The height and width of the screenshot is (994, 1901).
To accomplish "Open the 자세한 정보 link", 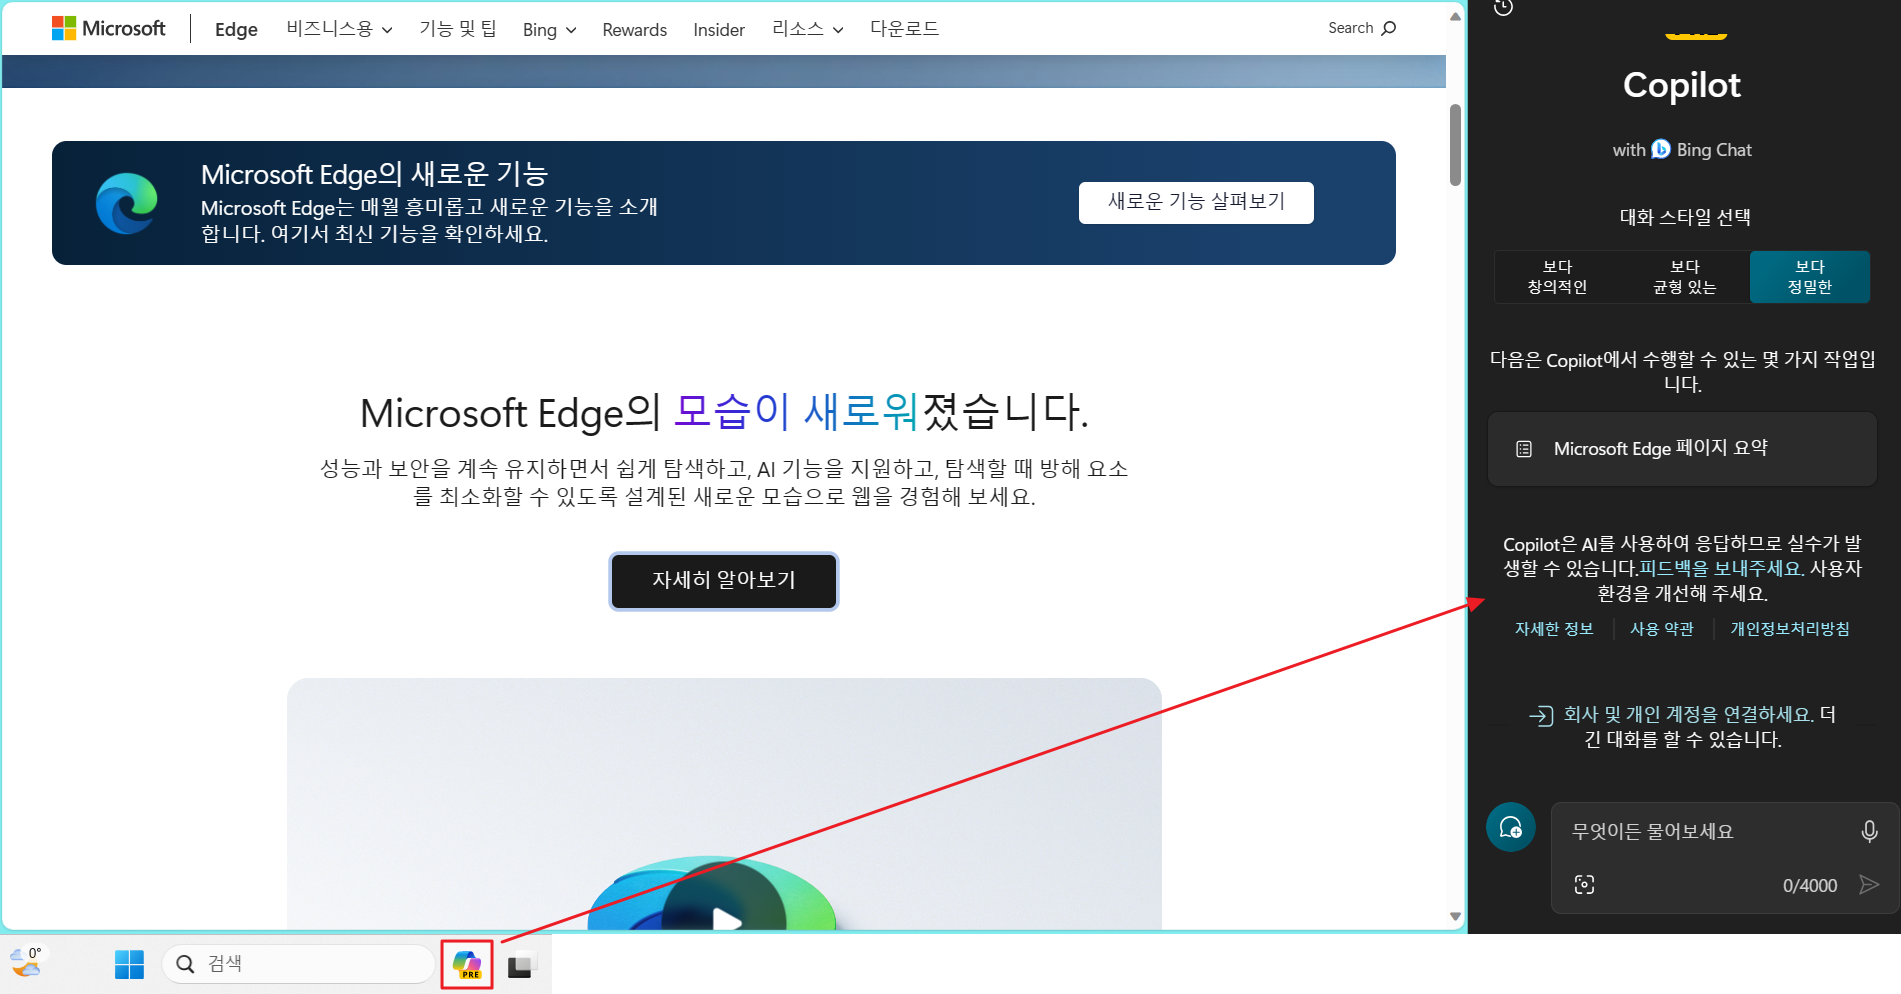I will tap(1554, 629).
